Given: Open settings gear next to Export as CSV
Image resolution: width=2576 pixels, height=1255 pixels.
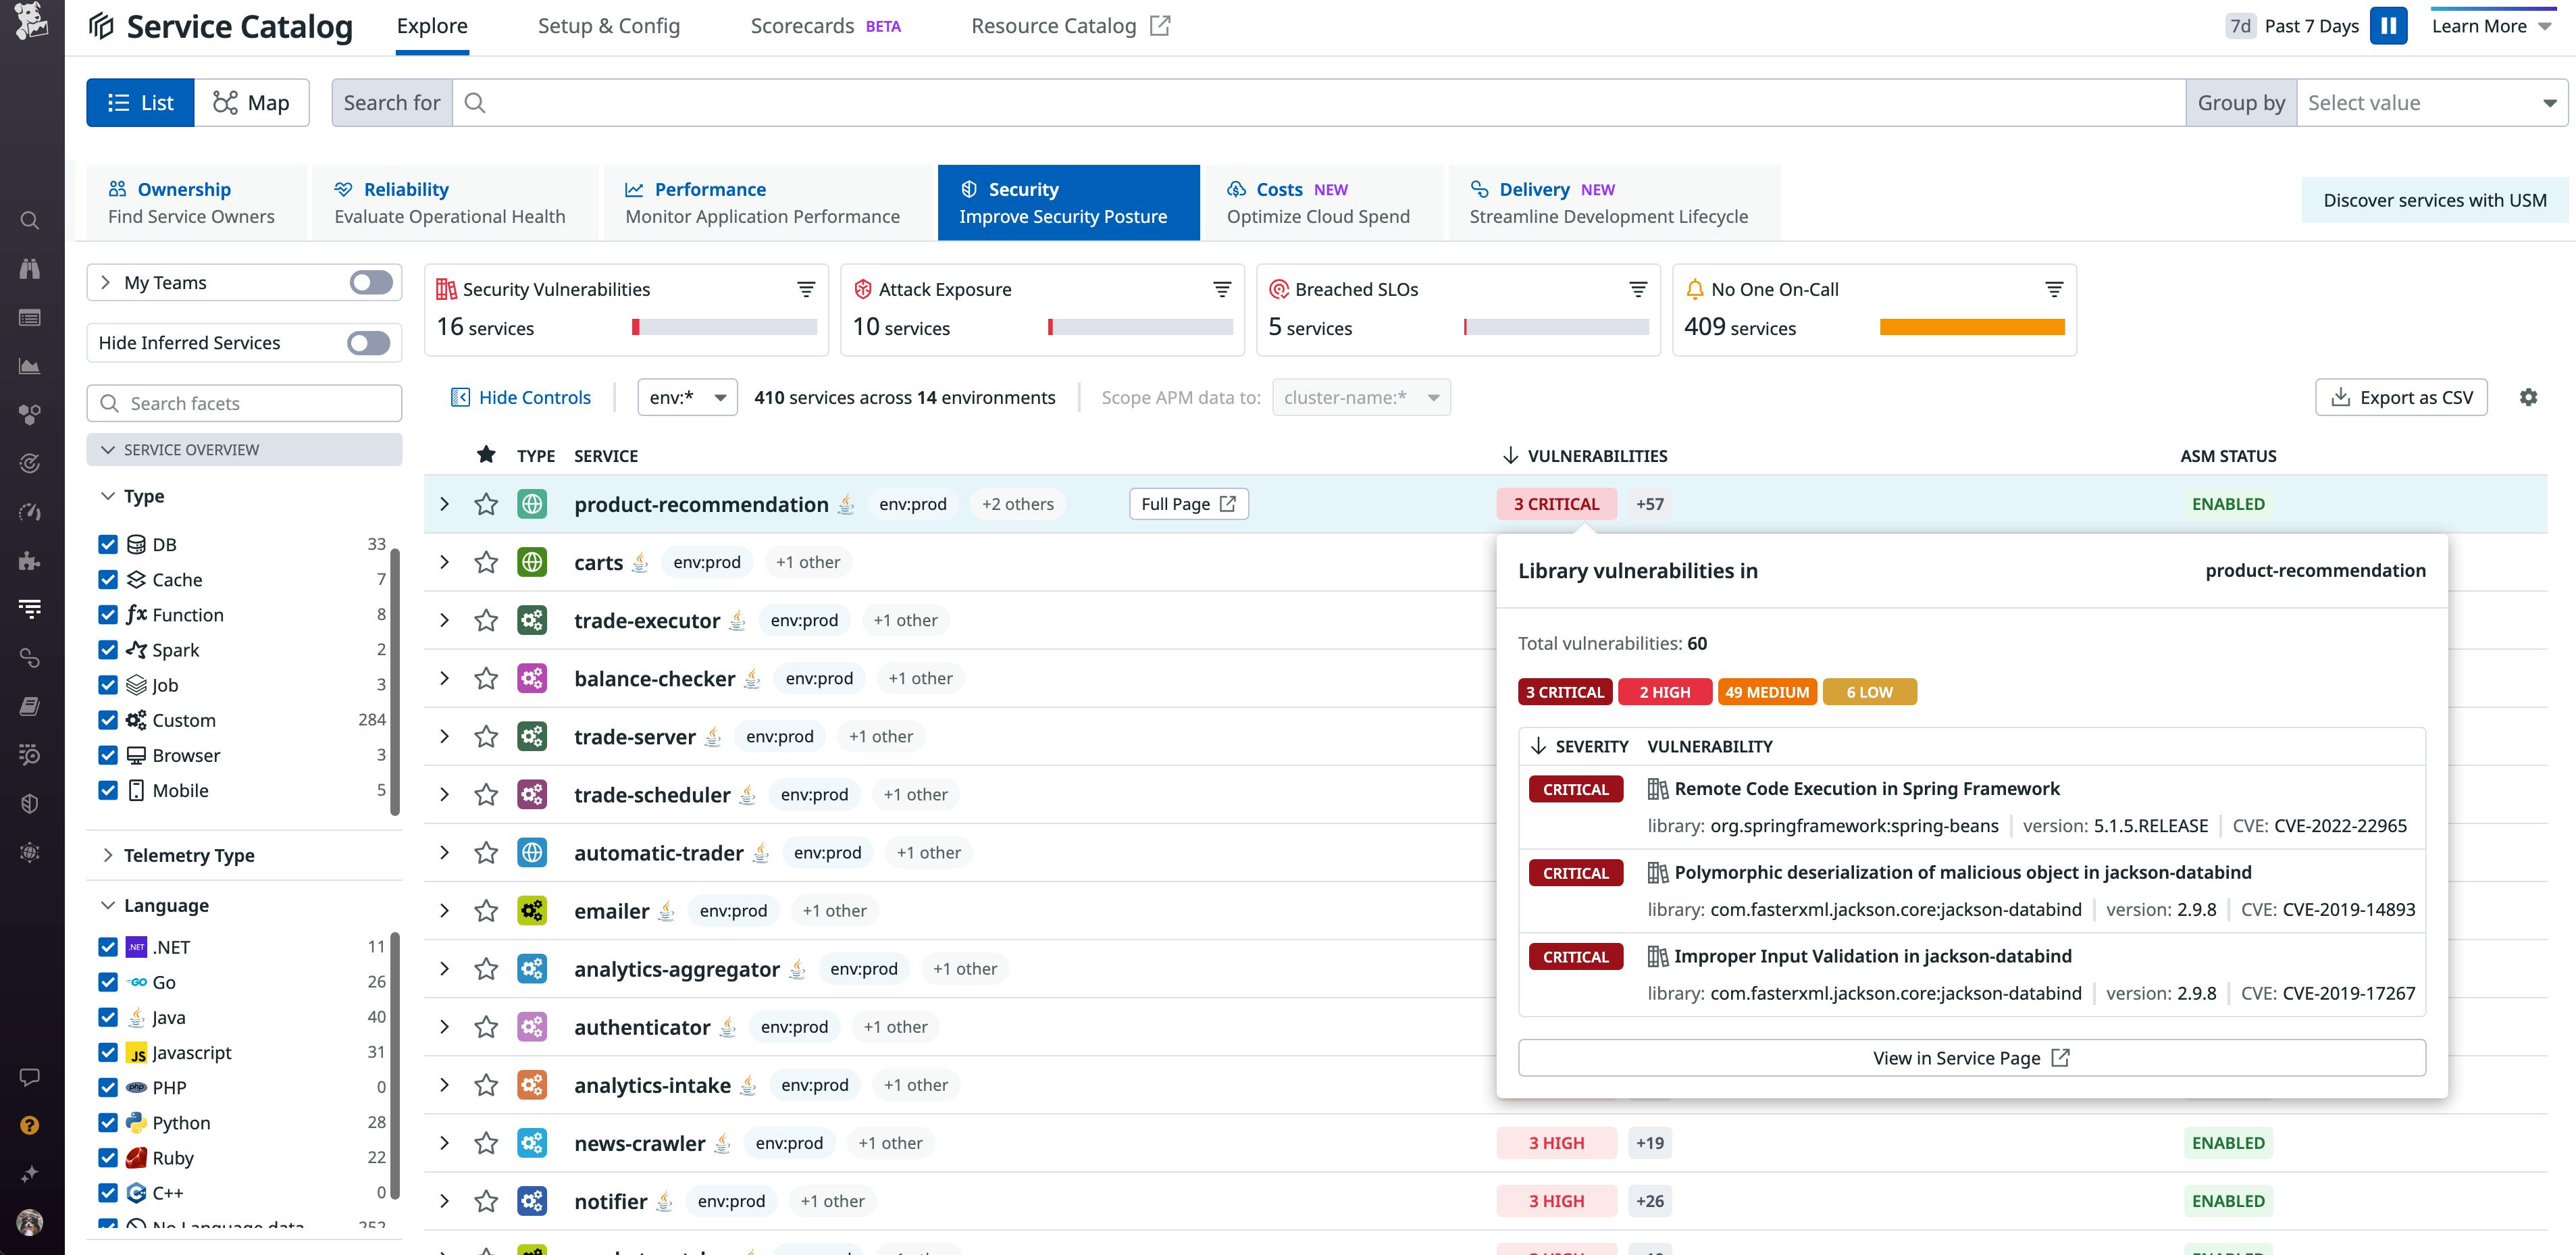Looking at the screenshot, I should 2529,397.
